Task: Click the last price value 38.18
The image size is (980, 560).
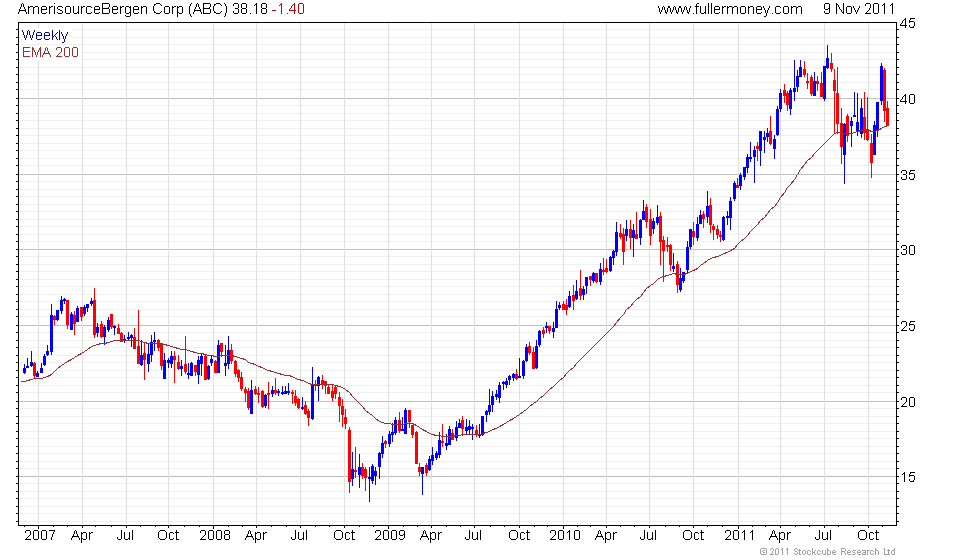Action: (x=249, y=9)
